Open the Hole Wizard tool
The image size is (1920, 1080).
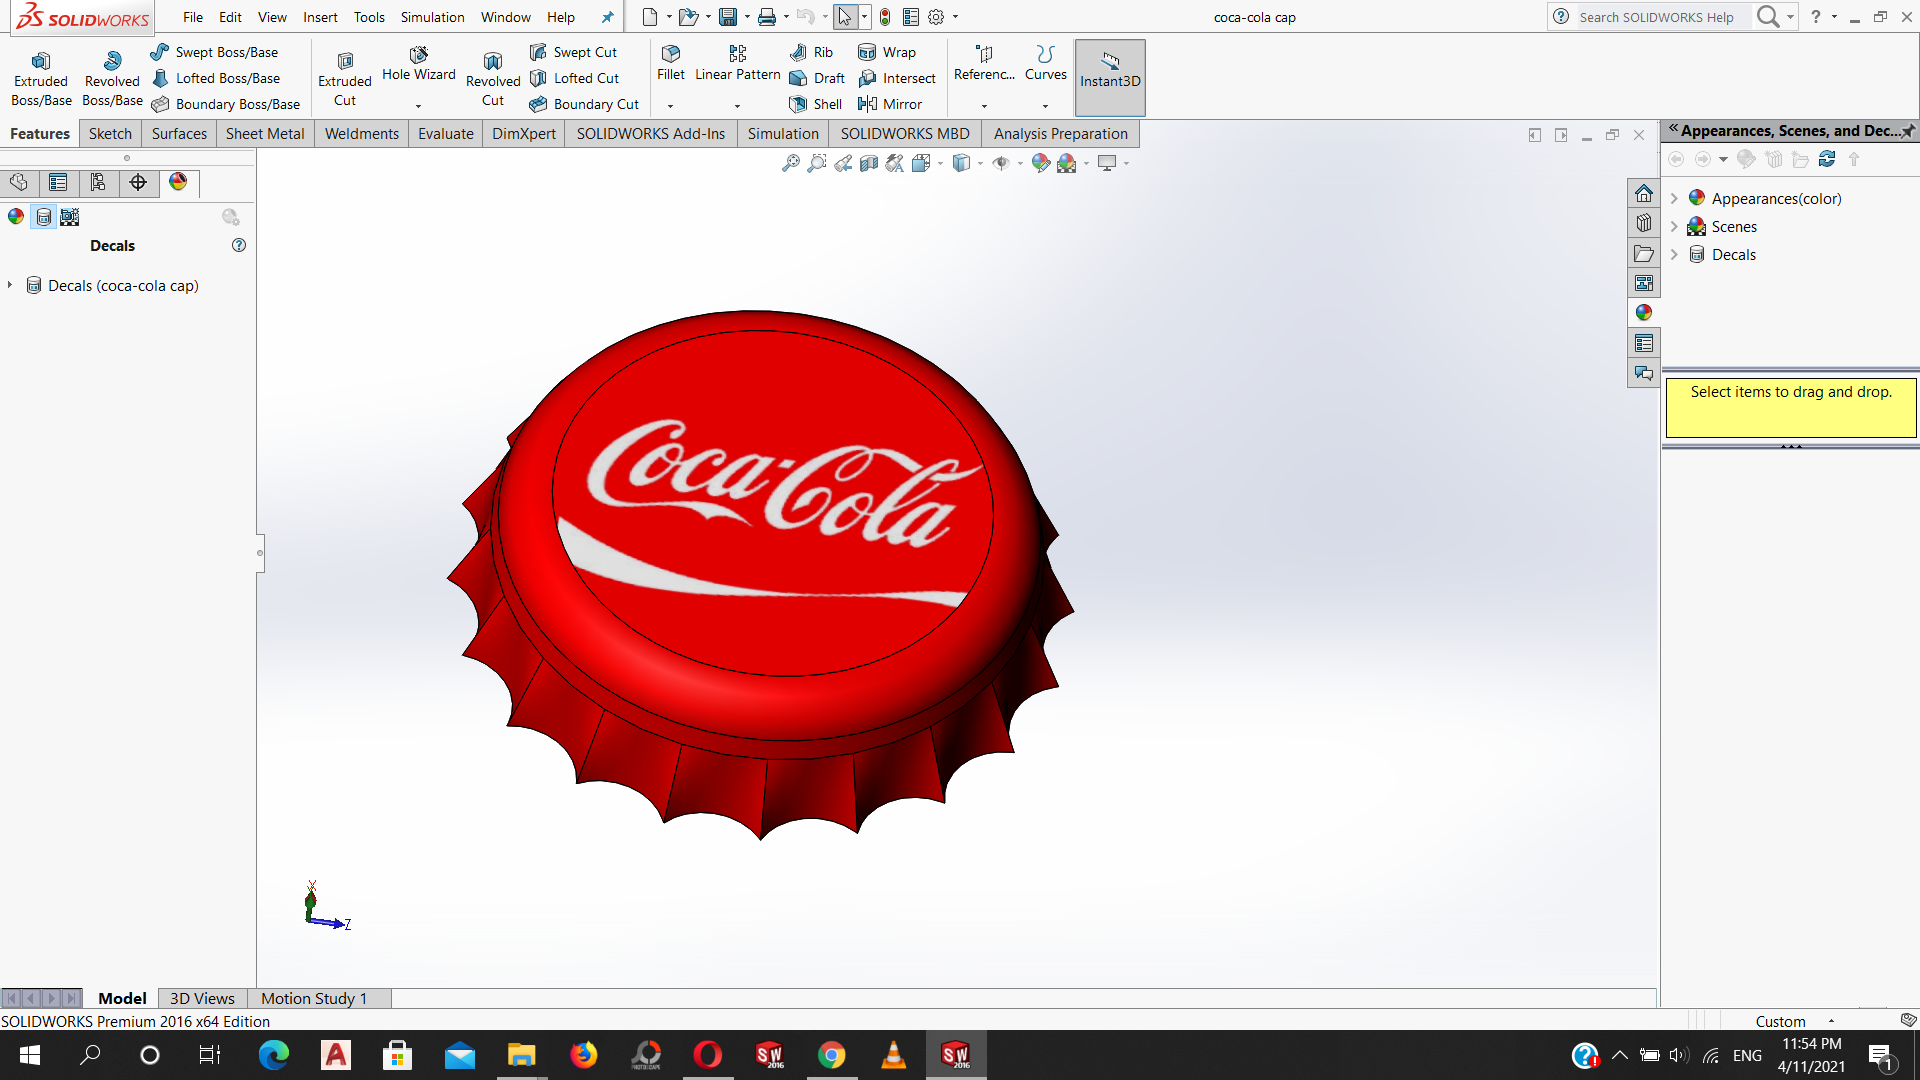[418, 64]
